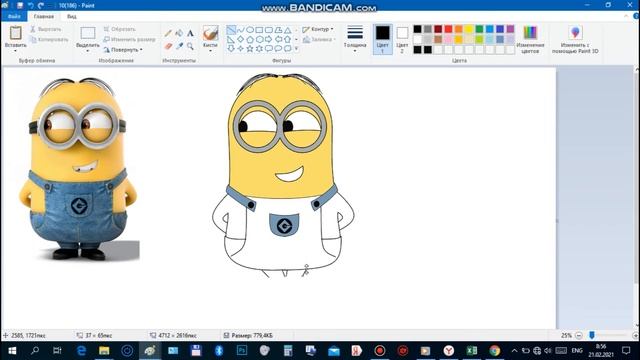The image size is (640, 360).
Task: Select the Right arrow shape
Action: pyautogui.click(x=269, y=39)
